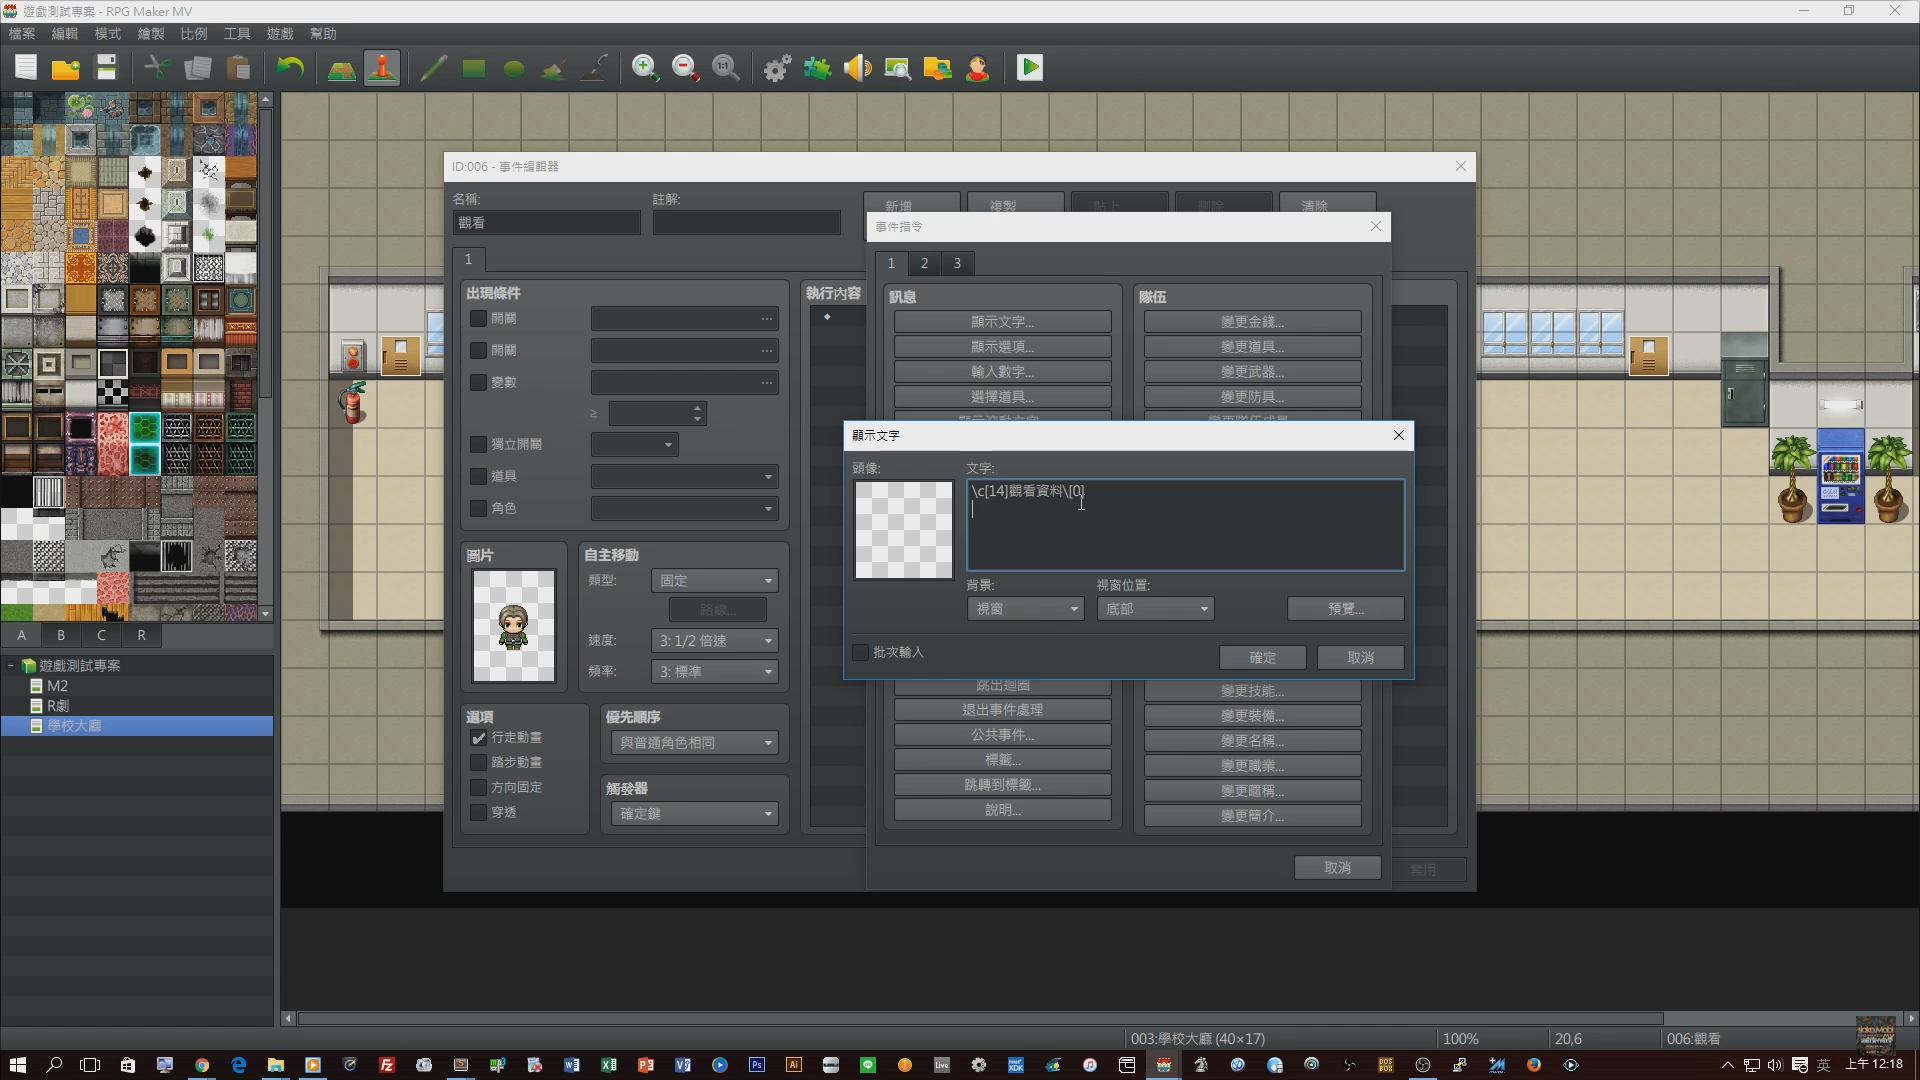The width and height of the screenshot is (1920, 1080).
Task: Open the 背景 dropdown set to 視窗
Action: tap(1025, 608)
